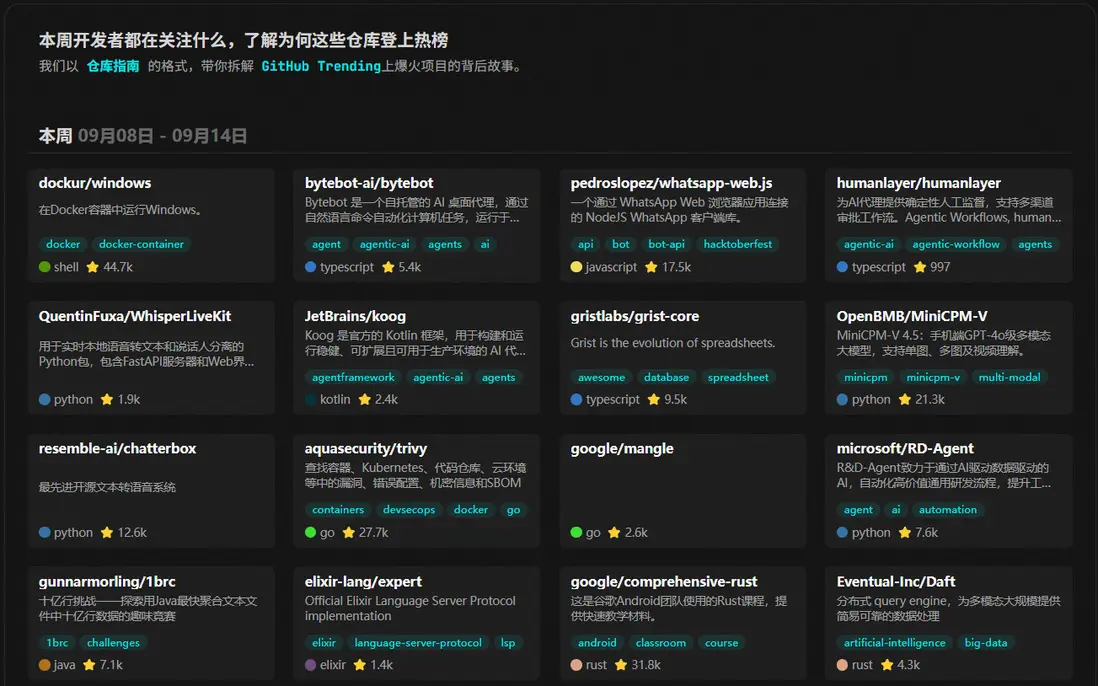This screenshot has height=686, width=1098.
Task: Click the kotlin language dot on koog card
Action: [311, 399]
